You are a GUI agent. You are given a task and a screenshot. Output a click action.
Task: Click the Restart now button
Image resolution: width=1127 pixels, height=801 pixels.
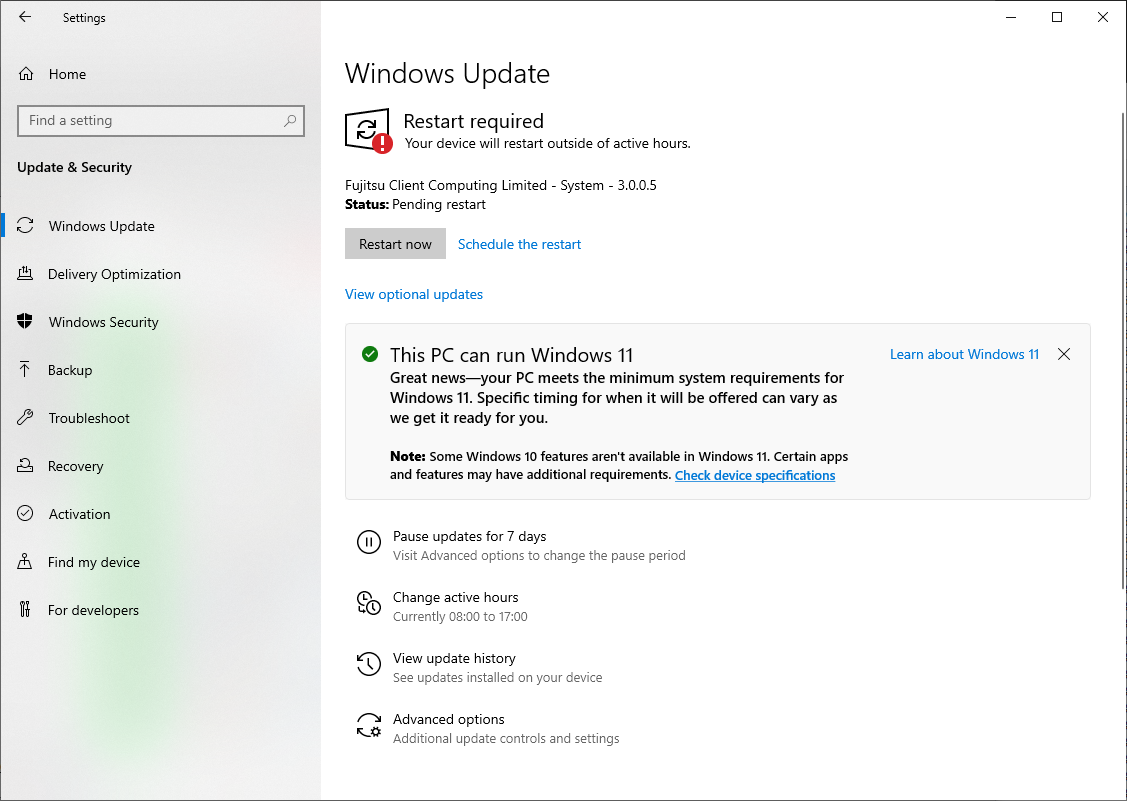tap(395, 244)
